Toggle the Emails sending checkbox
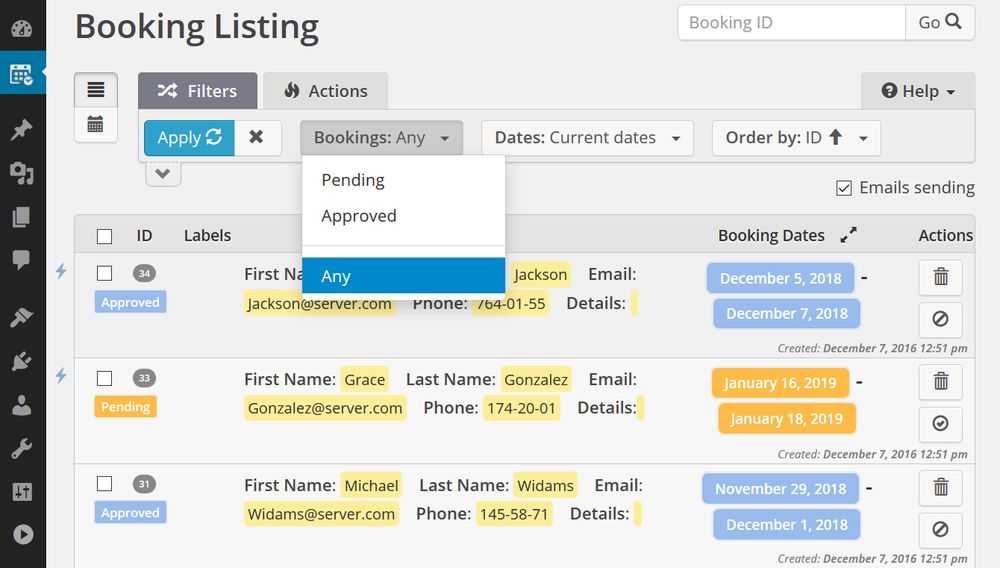This screenshot has height=568, width=1000. 844,188
